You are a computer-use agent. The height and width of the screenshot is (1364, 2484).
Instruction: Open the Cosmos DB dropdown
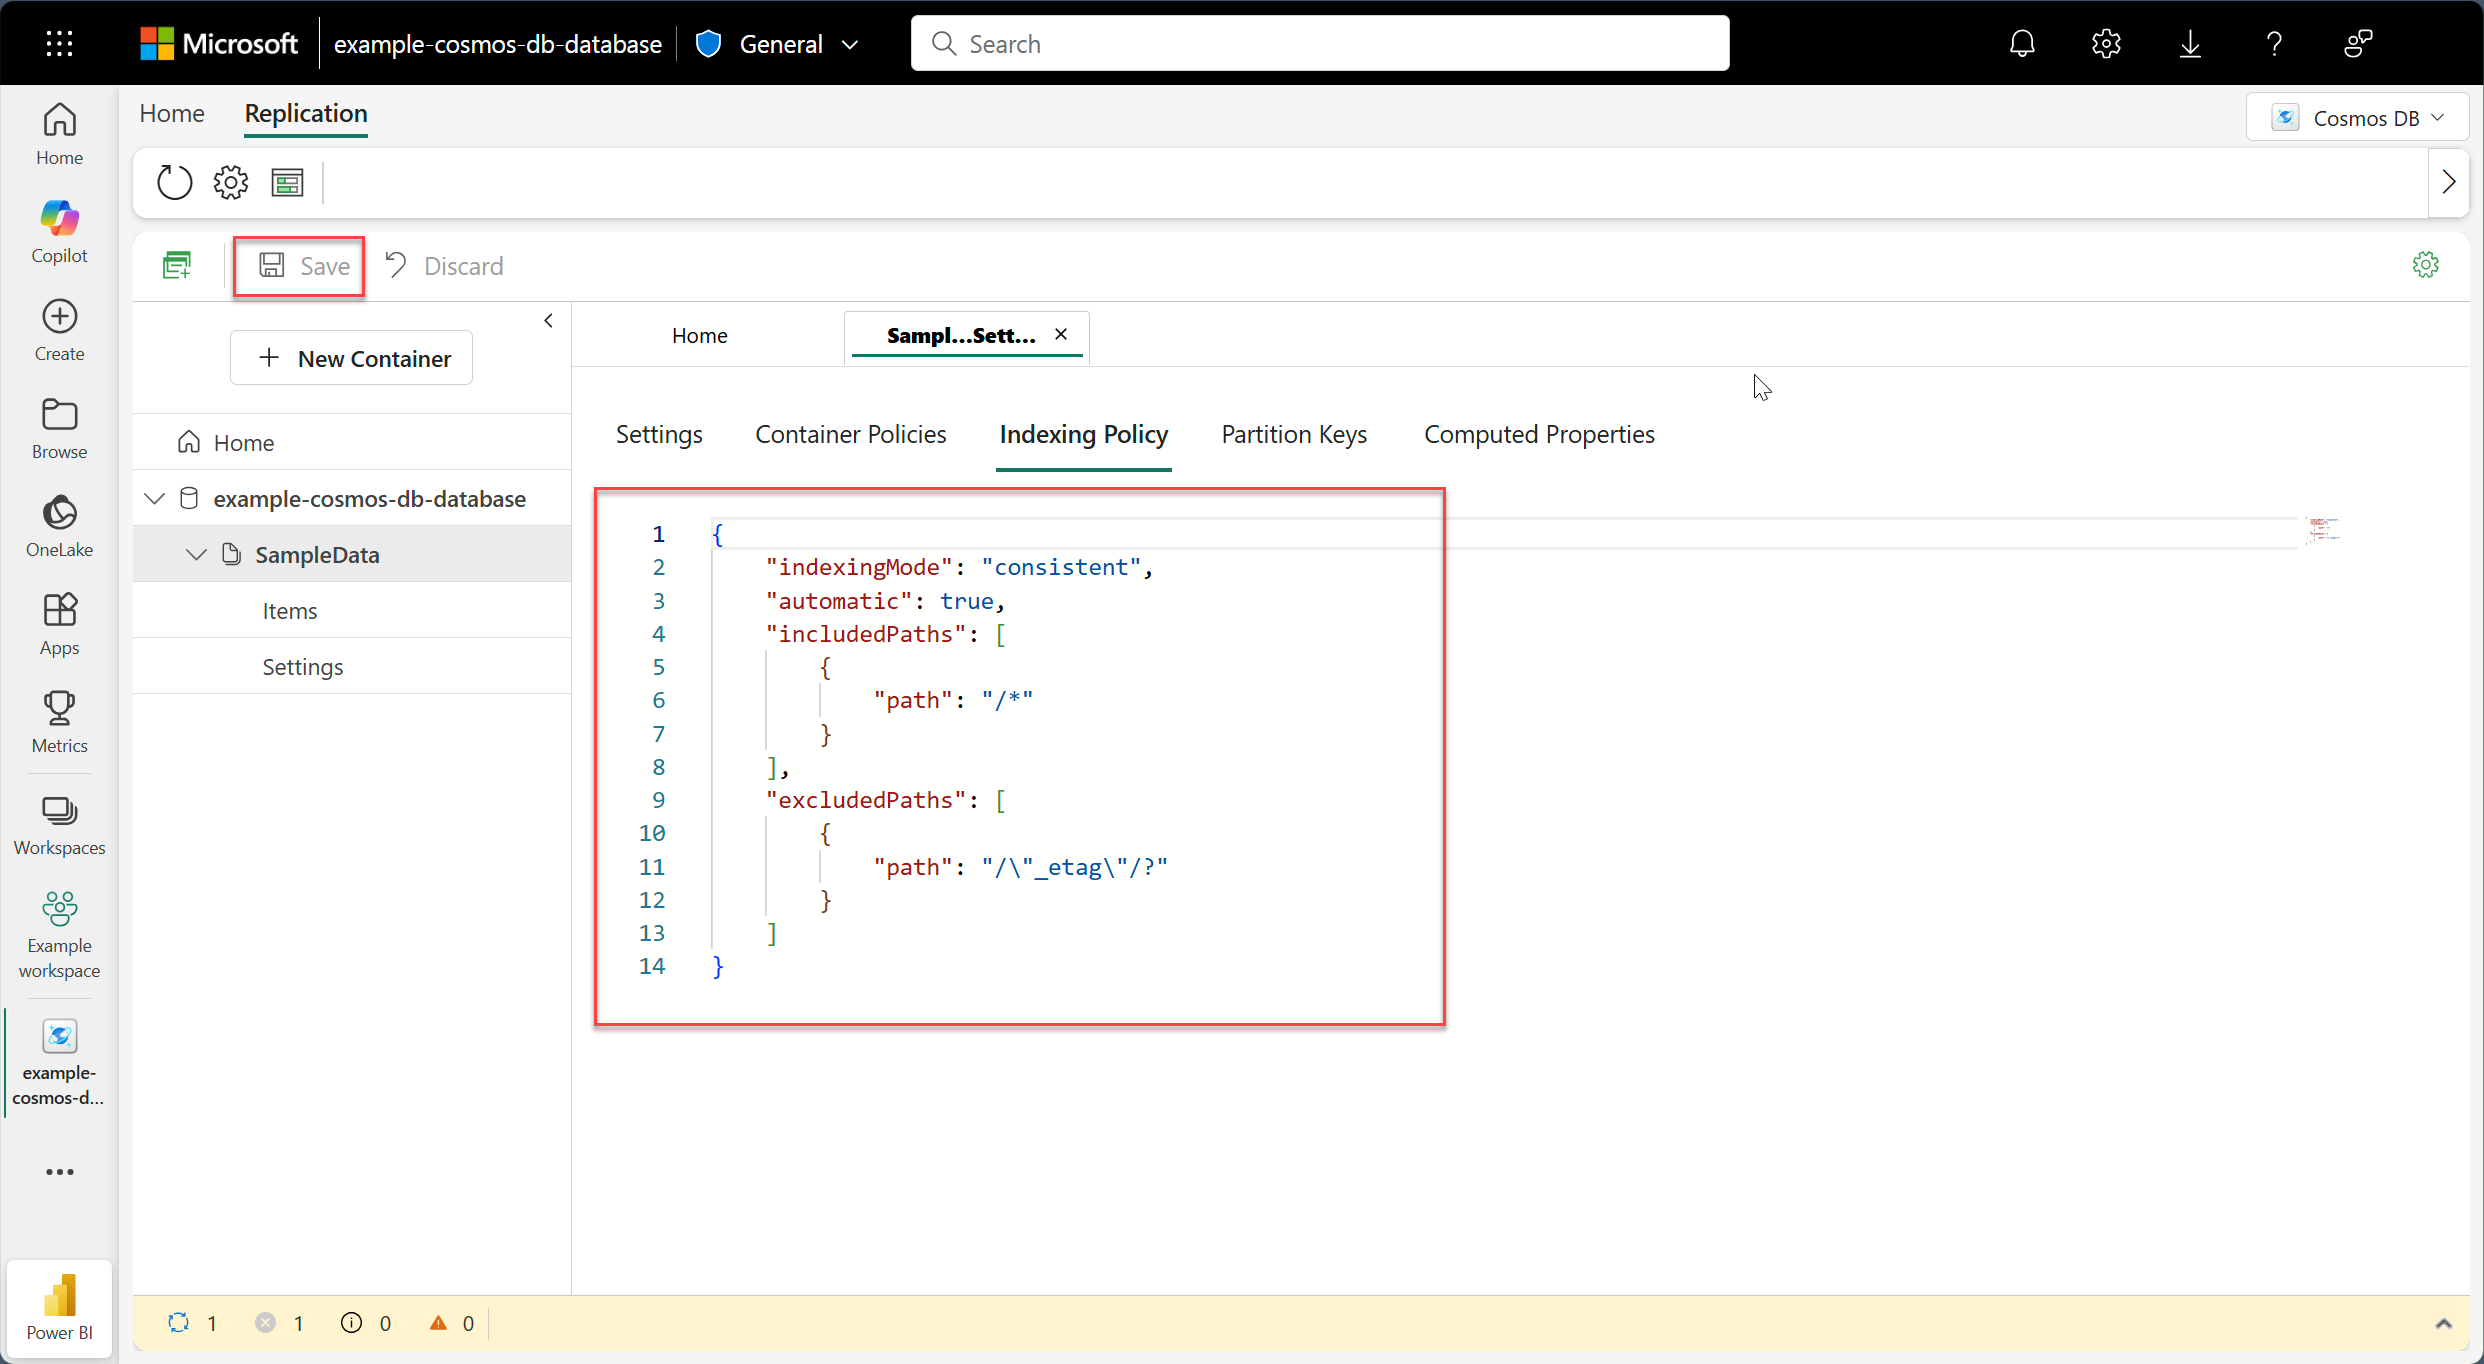2357,118
